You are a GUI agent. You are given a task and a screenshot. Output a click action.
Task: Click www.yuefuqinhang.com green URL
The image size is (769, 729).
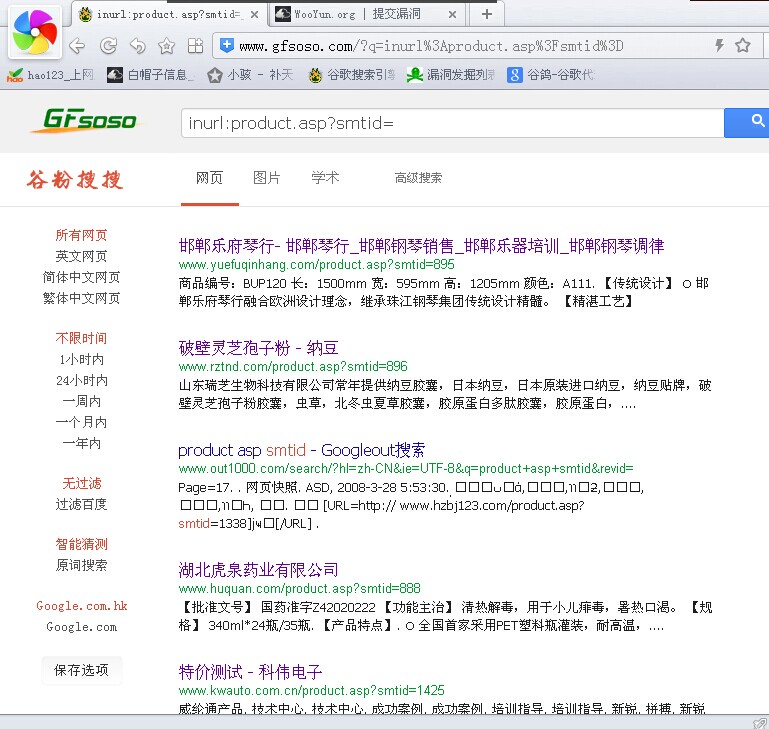(316, 265)
